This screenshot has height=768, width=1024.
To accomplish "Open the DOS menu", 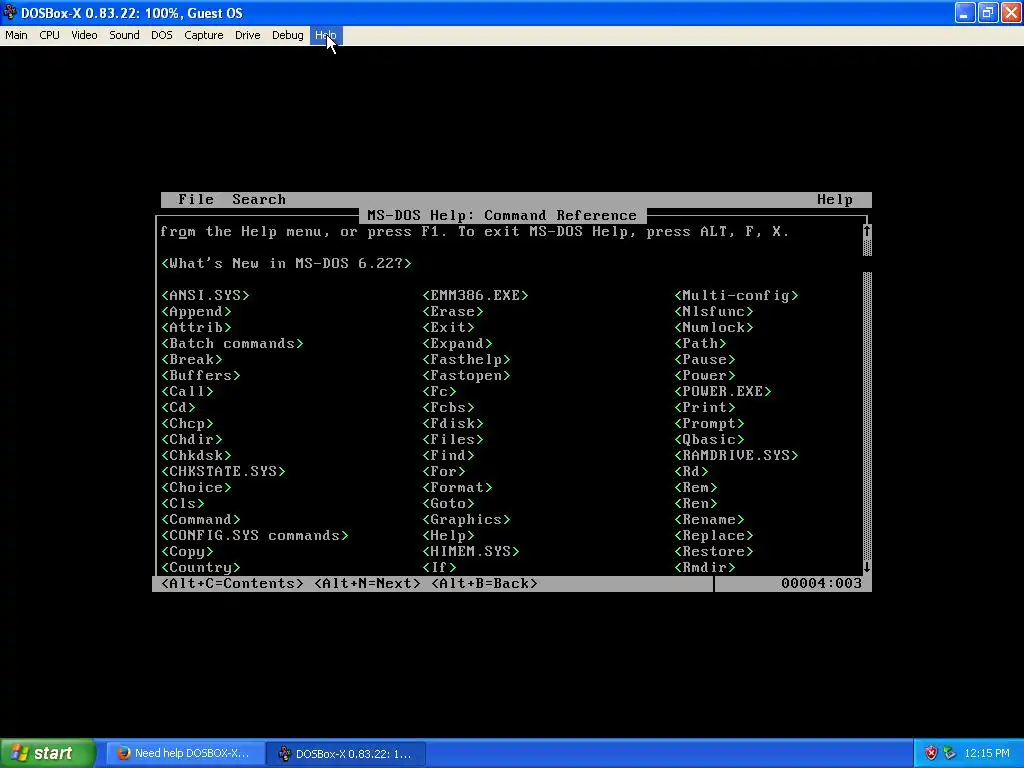I will point(162,35).
